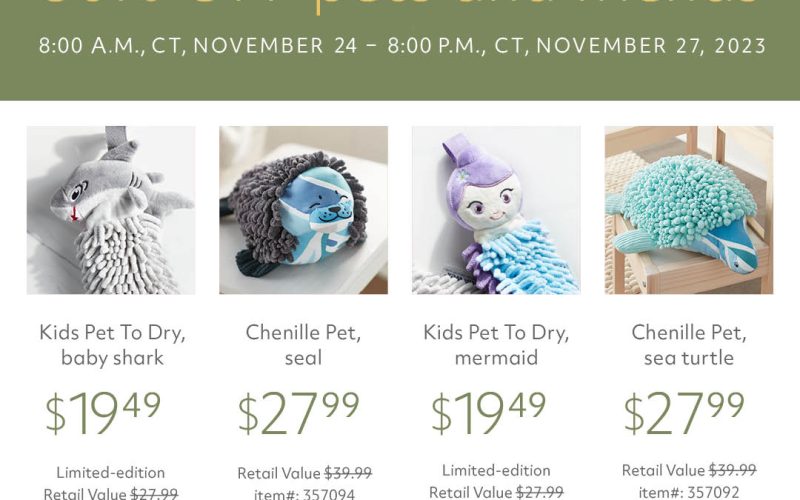This screenshot has height=500, width=800.
Task: Select the "Chenille Pet, seal" product name
Action: click(303, 344)
